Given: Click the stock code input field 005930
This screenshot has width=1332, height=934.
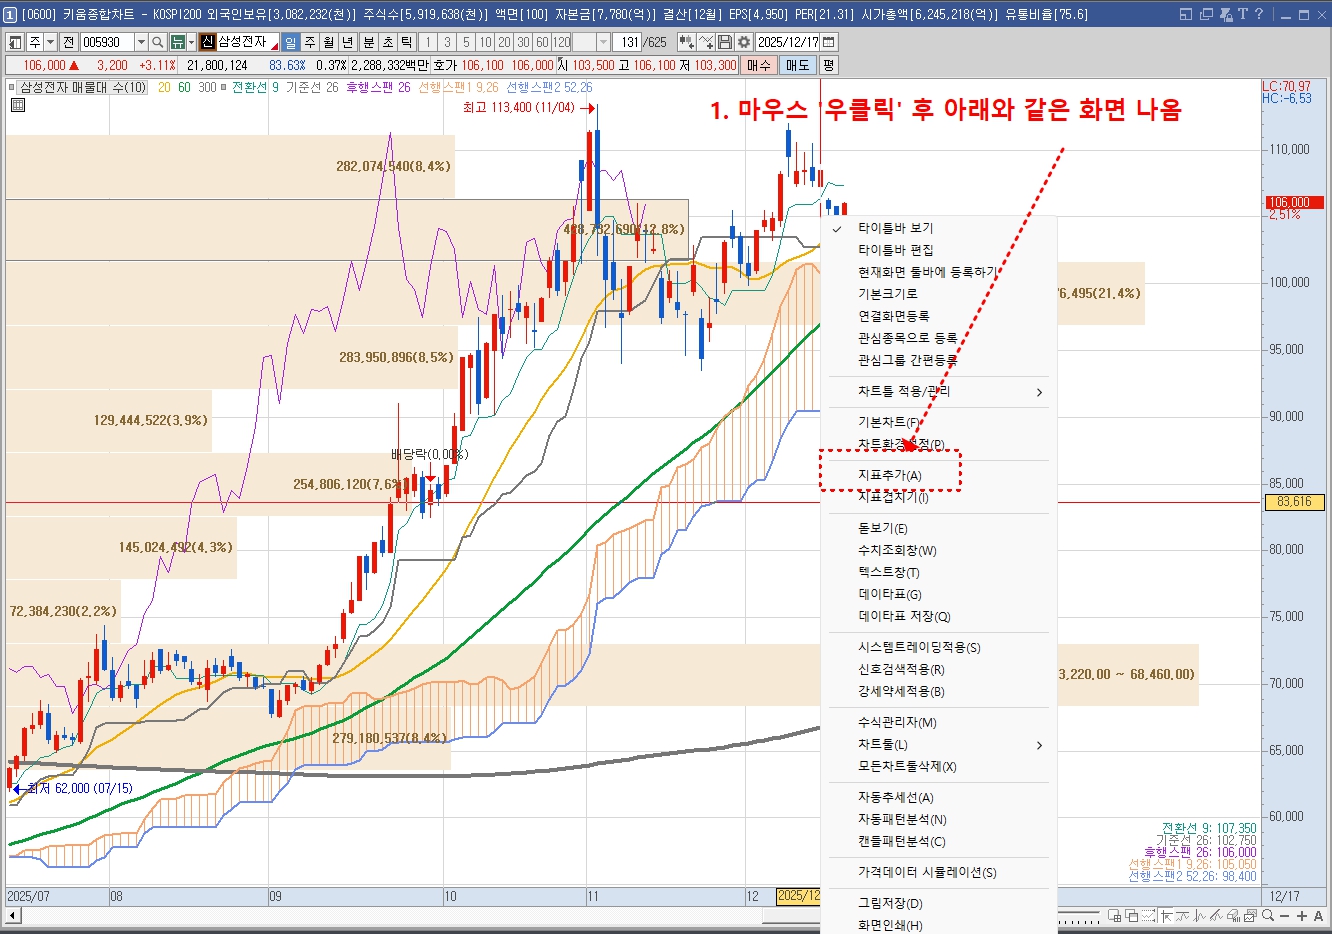Looking at the screenshot, I should [x=106, y=42].
